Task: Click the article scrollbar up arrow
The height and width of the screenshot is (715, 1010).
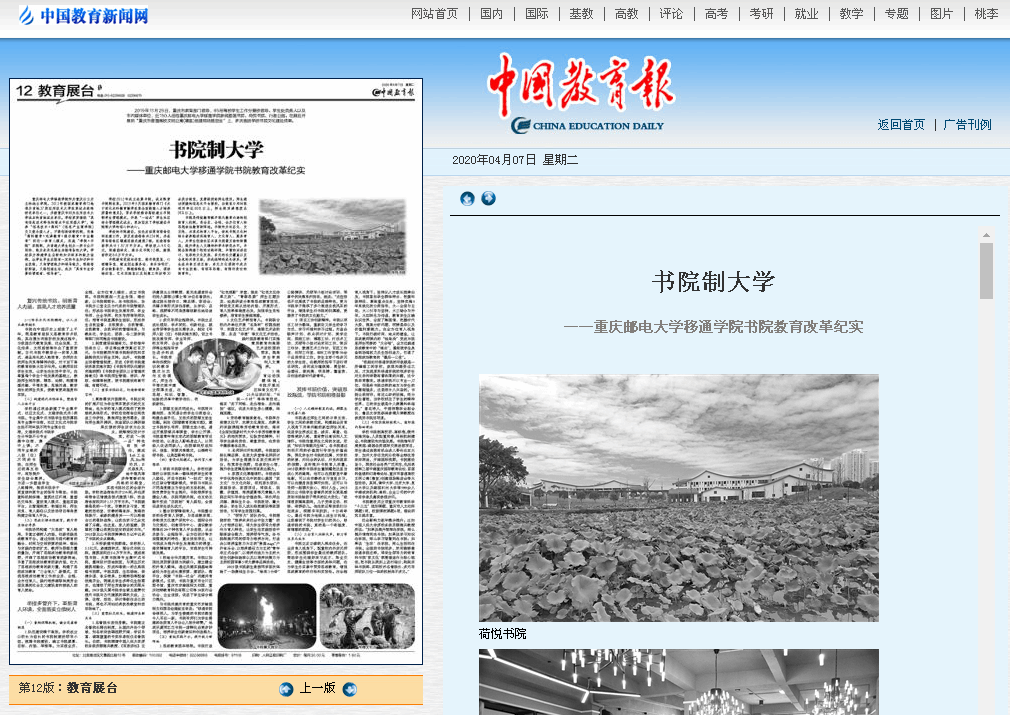Action: click(986, 234)
